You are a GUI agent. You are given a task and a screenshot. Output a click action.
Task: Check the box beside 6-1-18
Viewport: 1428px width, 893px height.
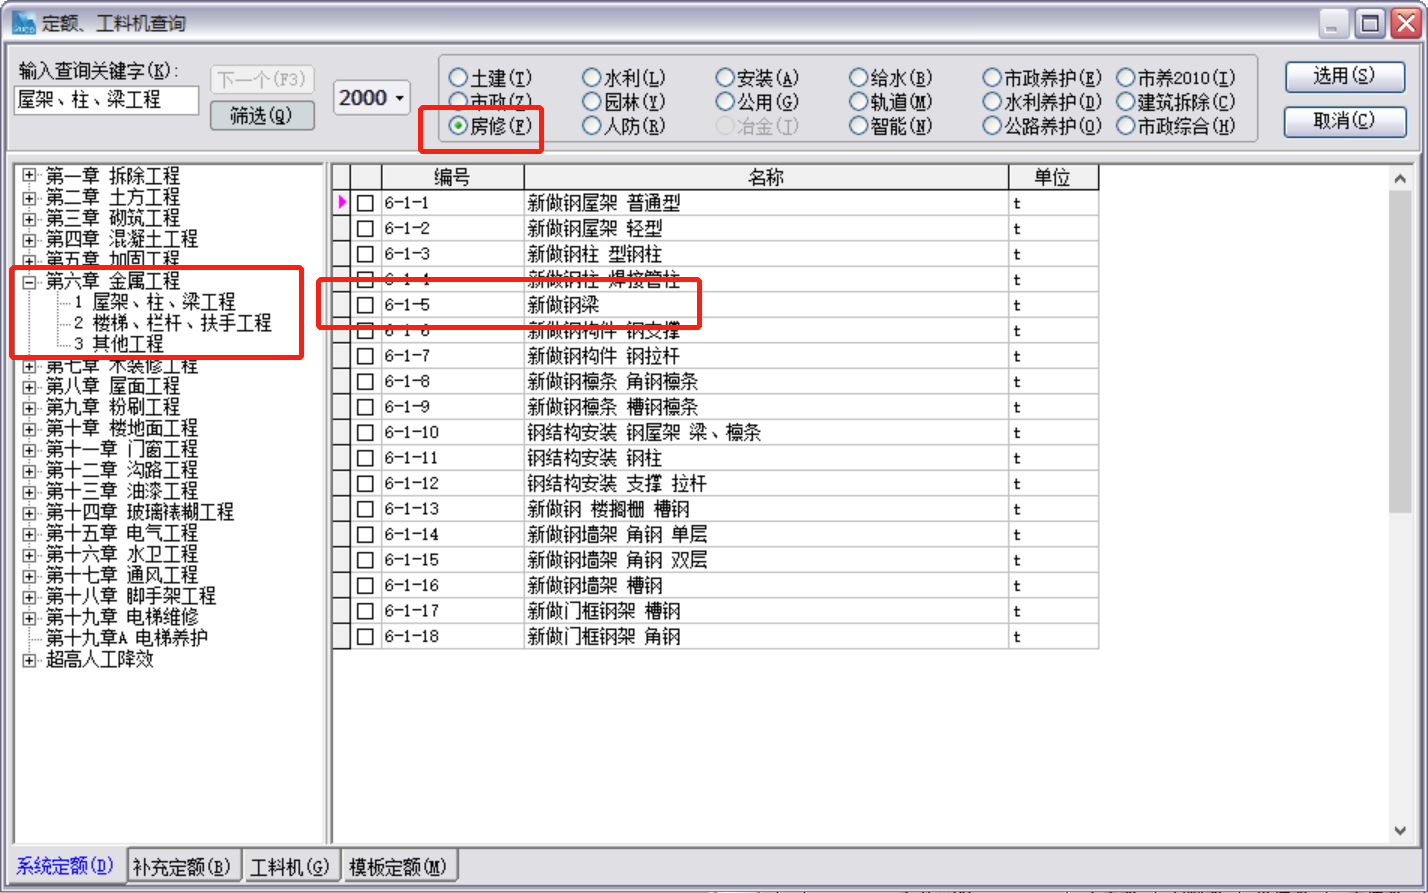pyautogui.click(x=366, y=637)
